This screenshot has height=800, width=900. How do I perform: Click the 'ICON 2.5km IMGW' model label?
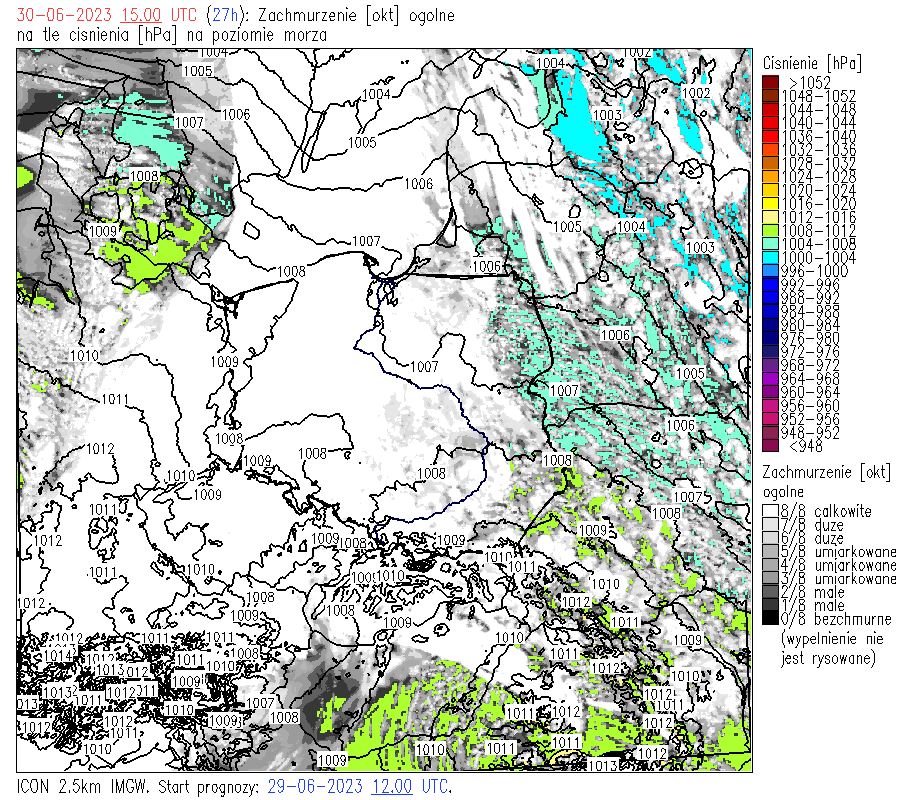86,786
